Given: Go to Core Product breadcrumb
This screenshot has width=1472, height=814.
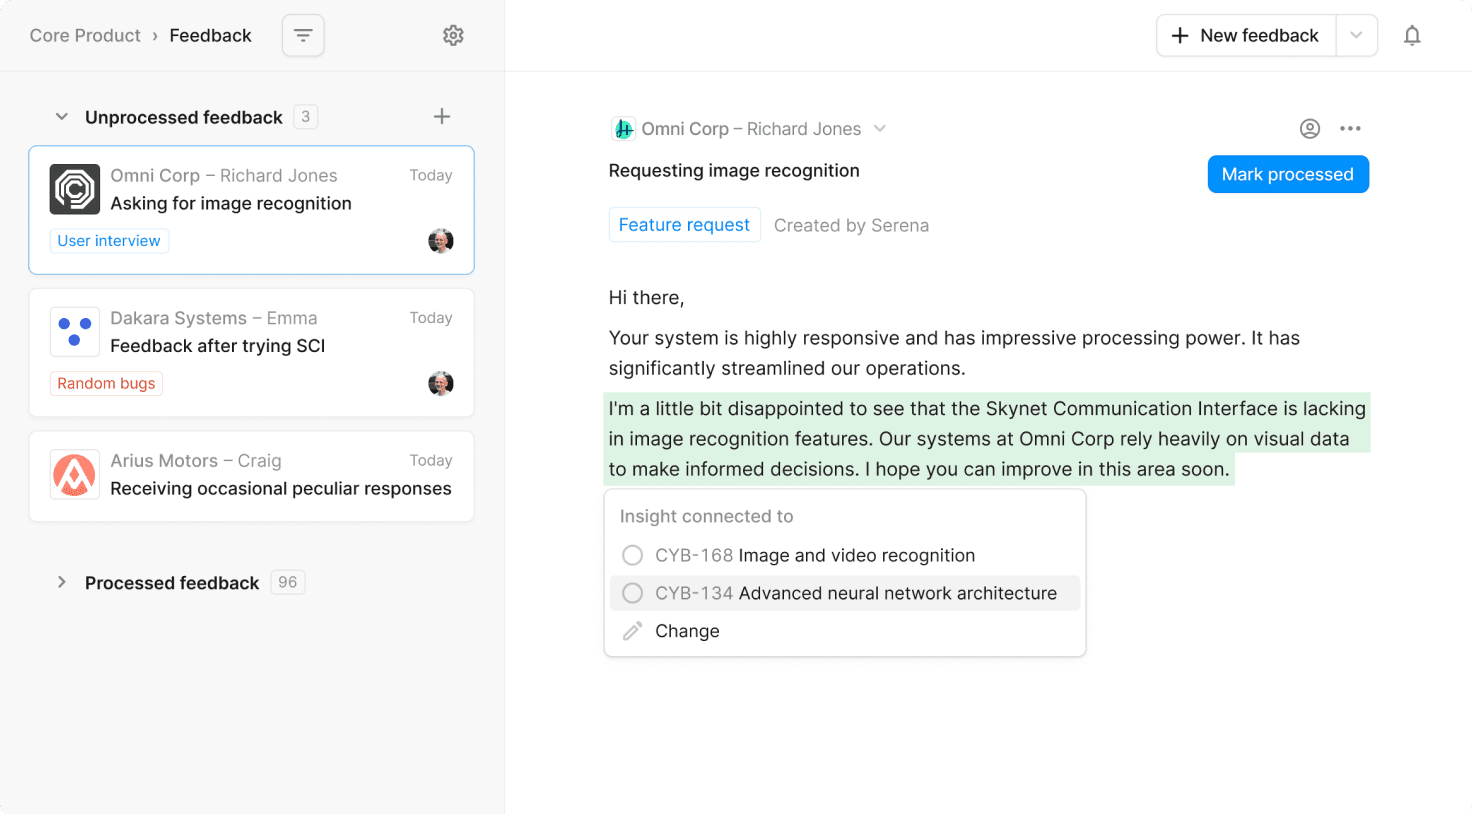Looking at the screenshot, I should point(85,36).
